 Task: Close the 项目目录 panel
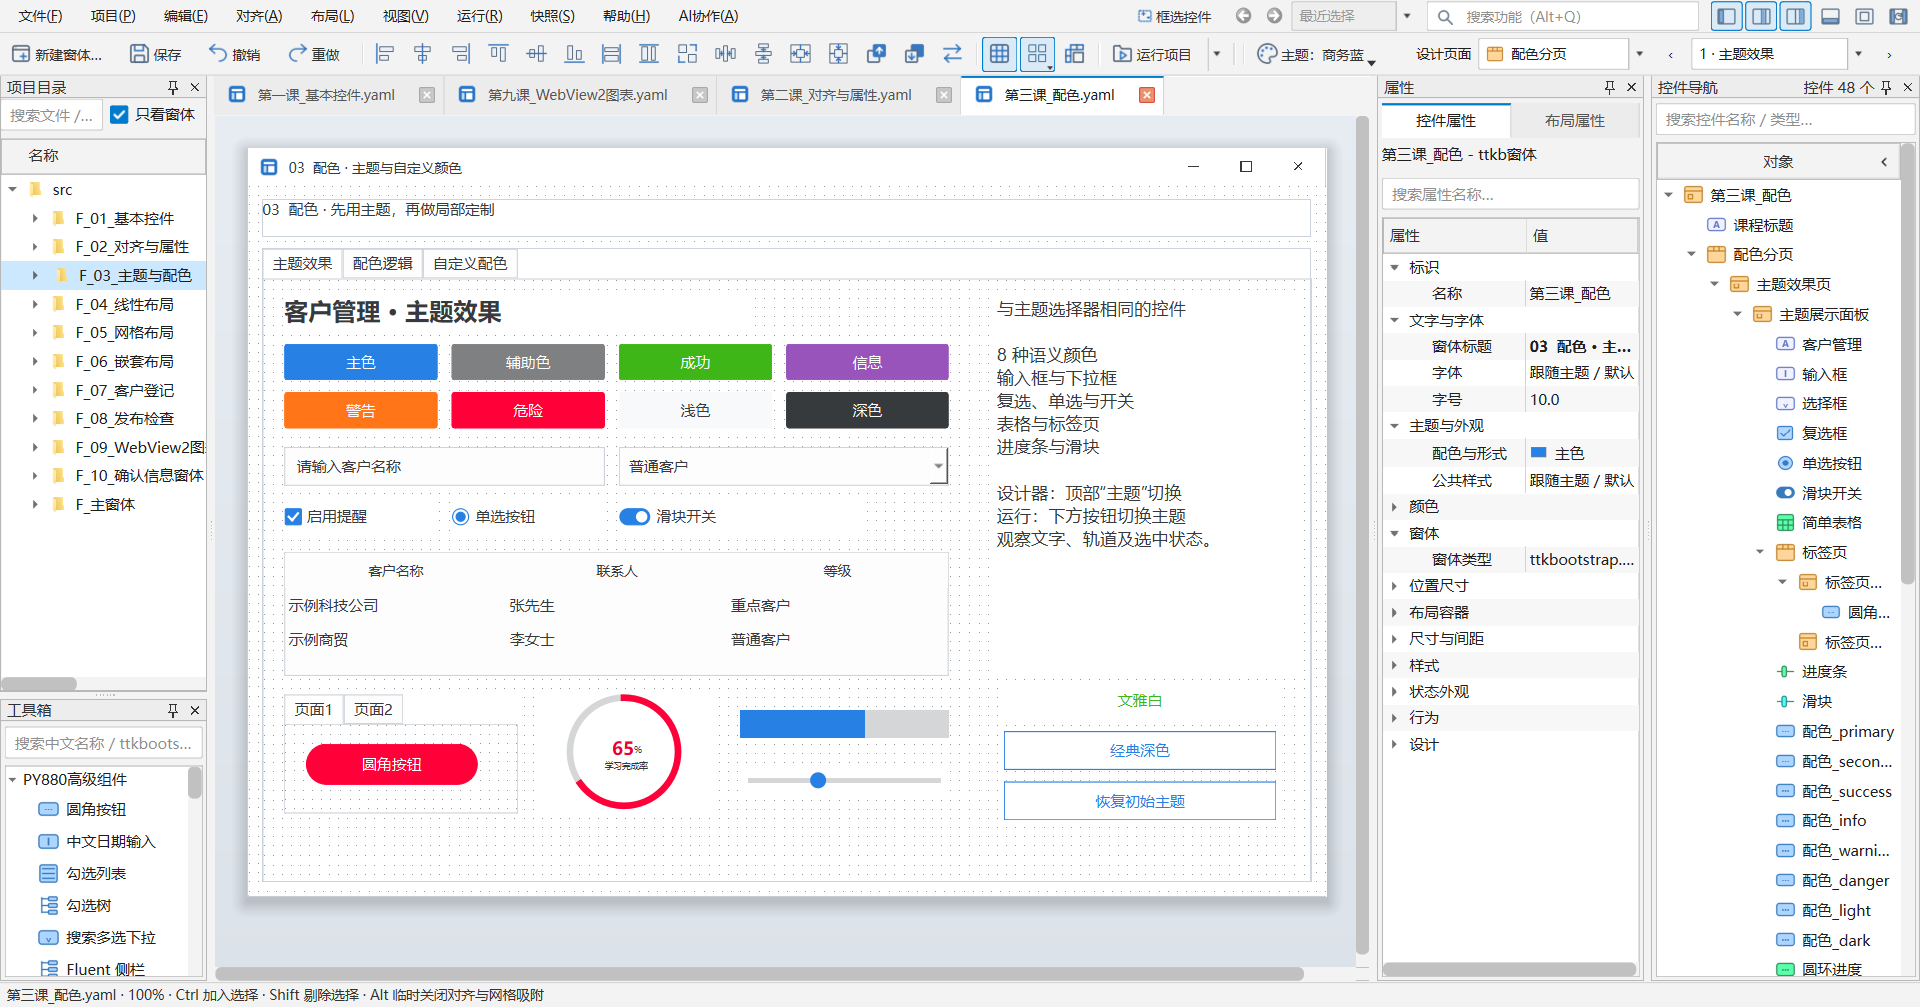pyautogui.click(x=195, y=88)
